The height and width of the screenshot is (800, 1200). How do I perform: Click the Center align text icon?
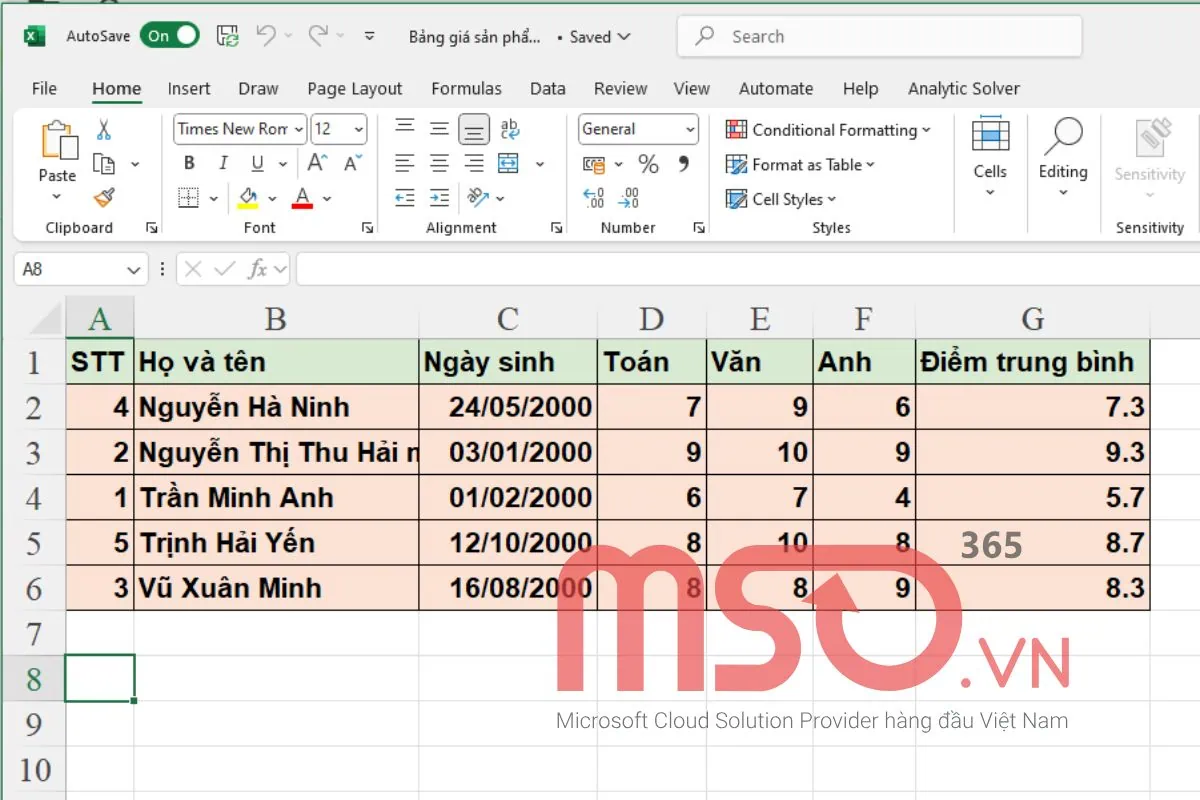(439, 164)
